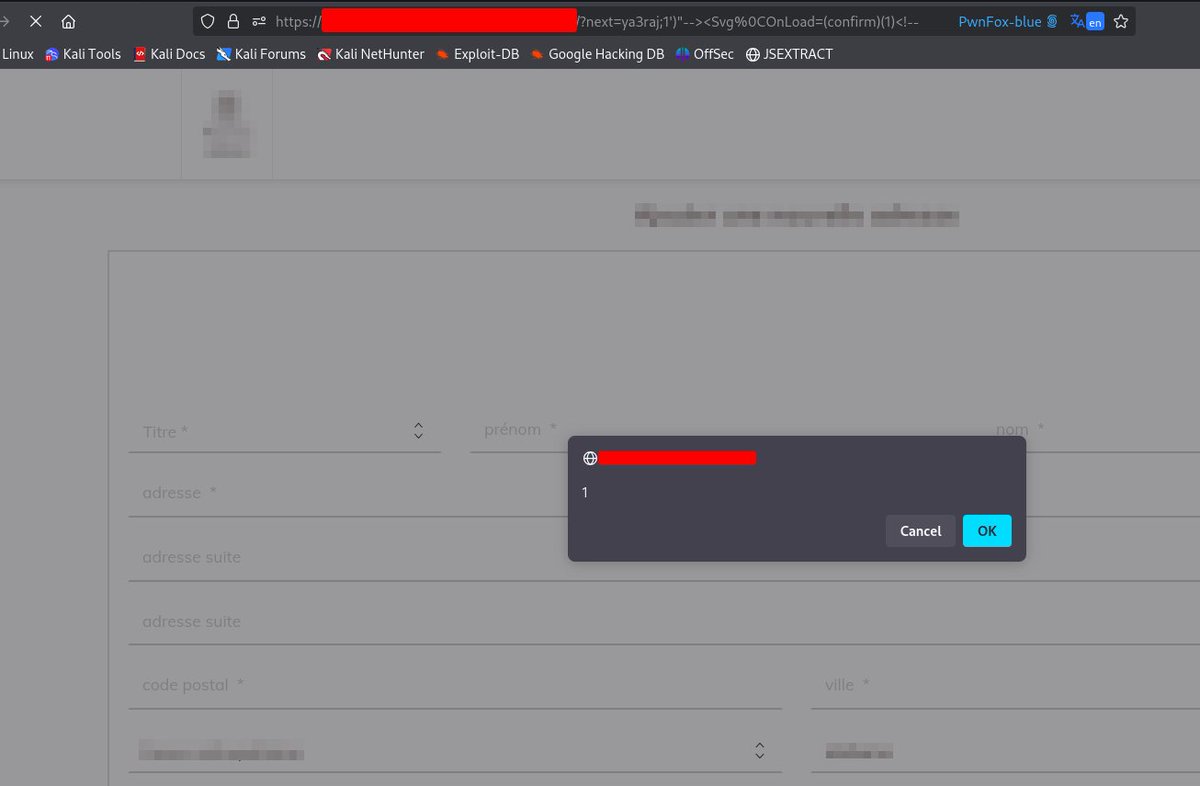Viewport: 1200px width, 786px height.
Task: Focus the first adresse suite field
Action: pyautogui.click(x=664, y=557)
